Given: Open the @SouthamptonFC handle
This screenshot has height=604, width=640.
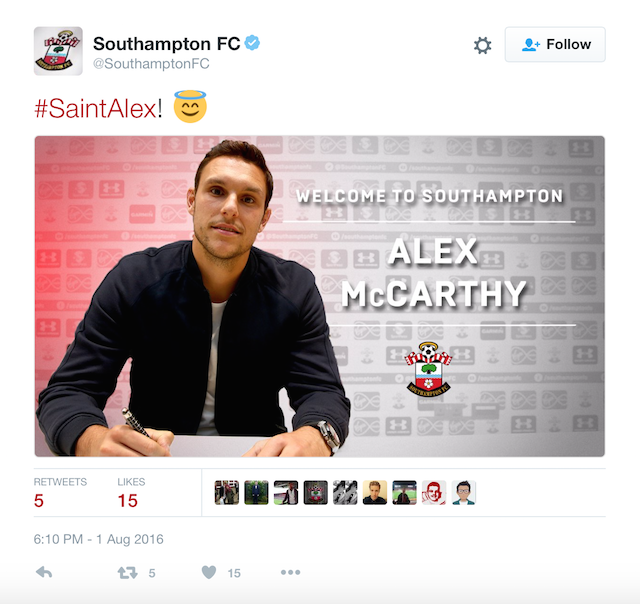Looking at the screenshot, I should (151, 64).
